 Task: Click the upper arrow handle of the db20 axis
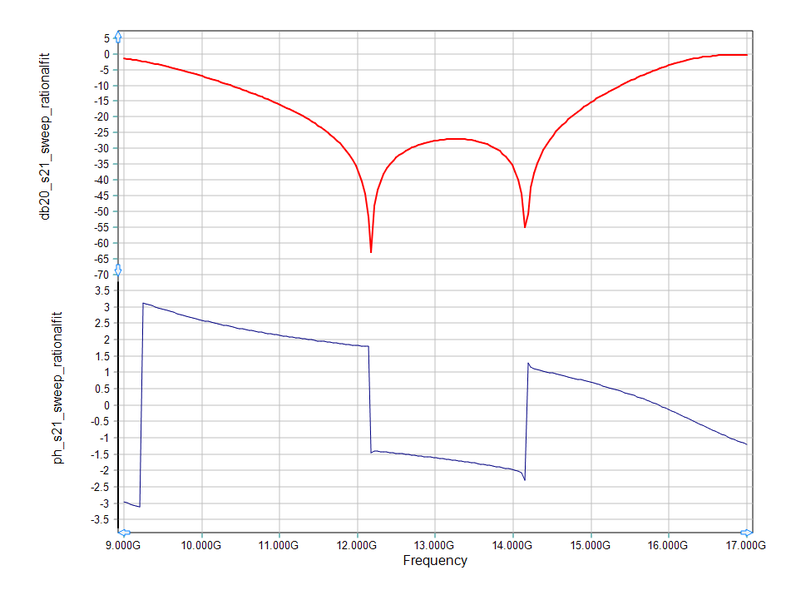(x=118, y=37)
